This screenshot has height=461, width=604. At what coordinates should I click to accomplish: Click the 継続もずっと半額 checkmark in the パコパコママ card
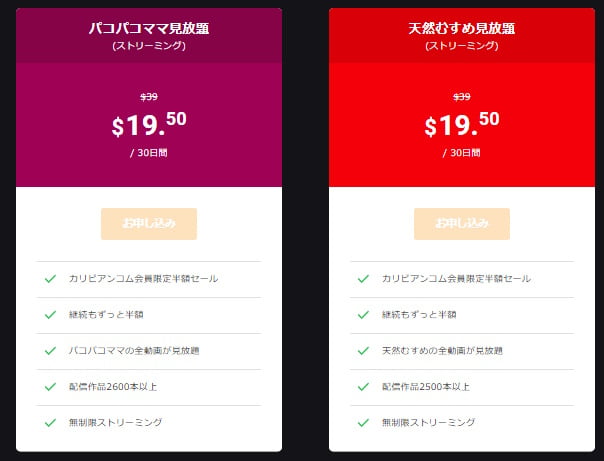point(50,315)
